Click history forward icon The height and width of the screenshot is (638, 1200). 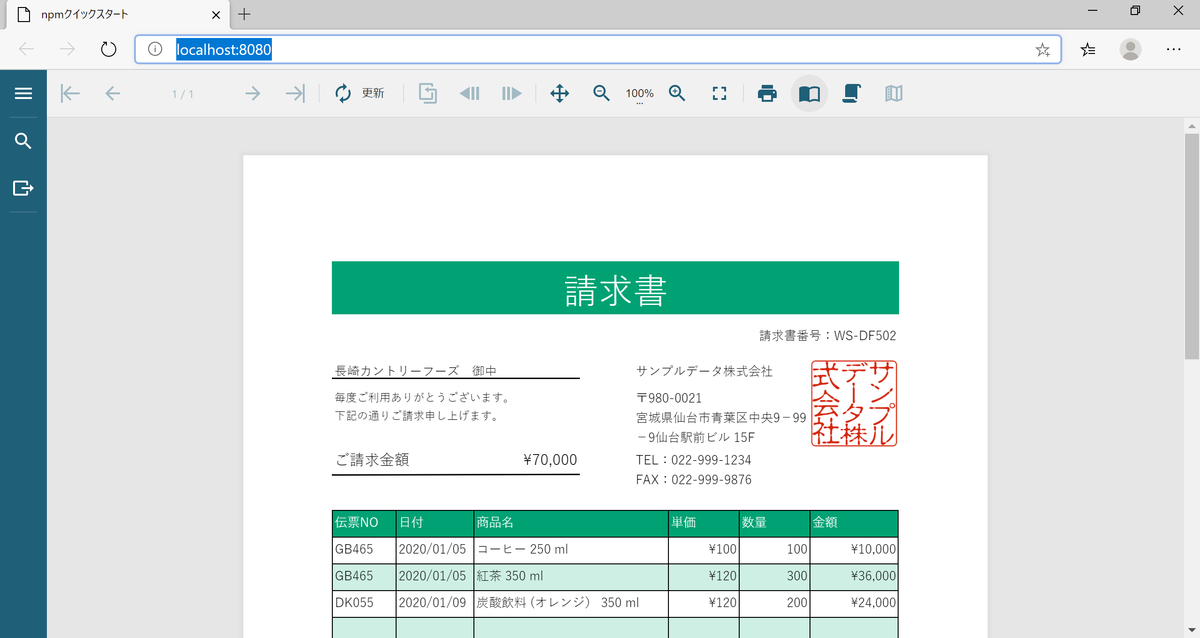point(512,93)
